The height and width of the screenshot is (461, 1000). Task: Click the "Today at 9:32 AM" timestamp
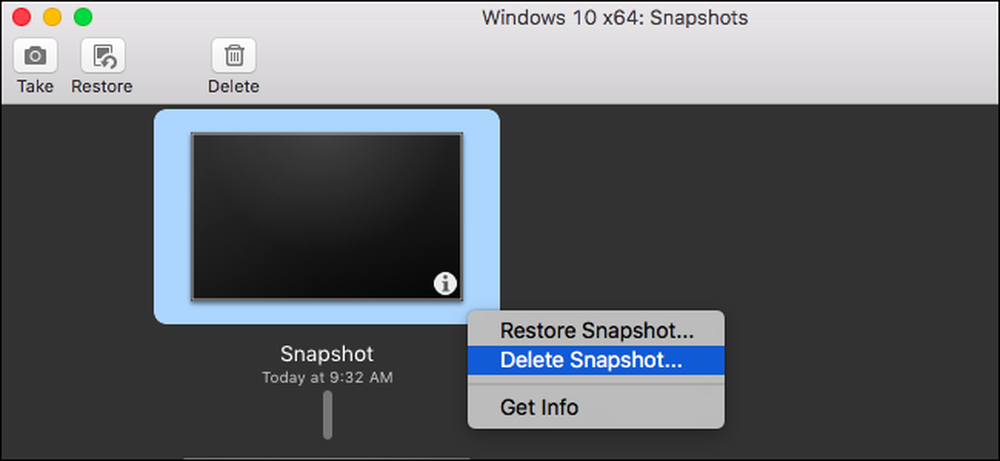point(327,377)
